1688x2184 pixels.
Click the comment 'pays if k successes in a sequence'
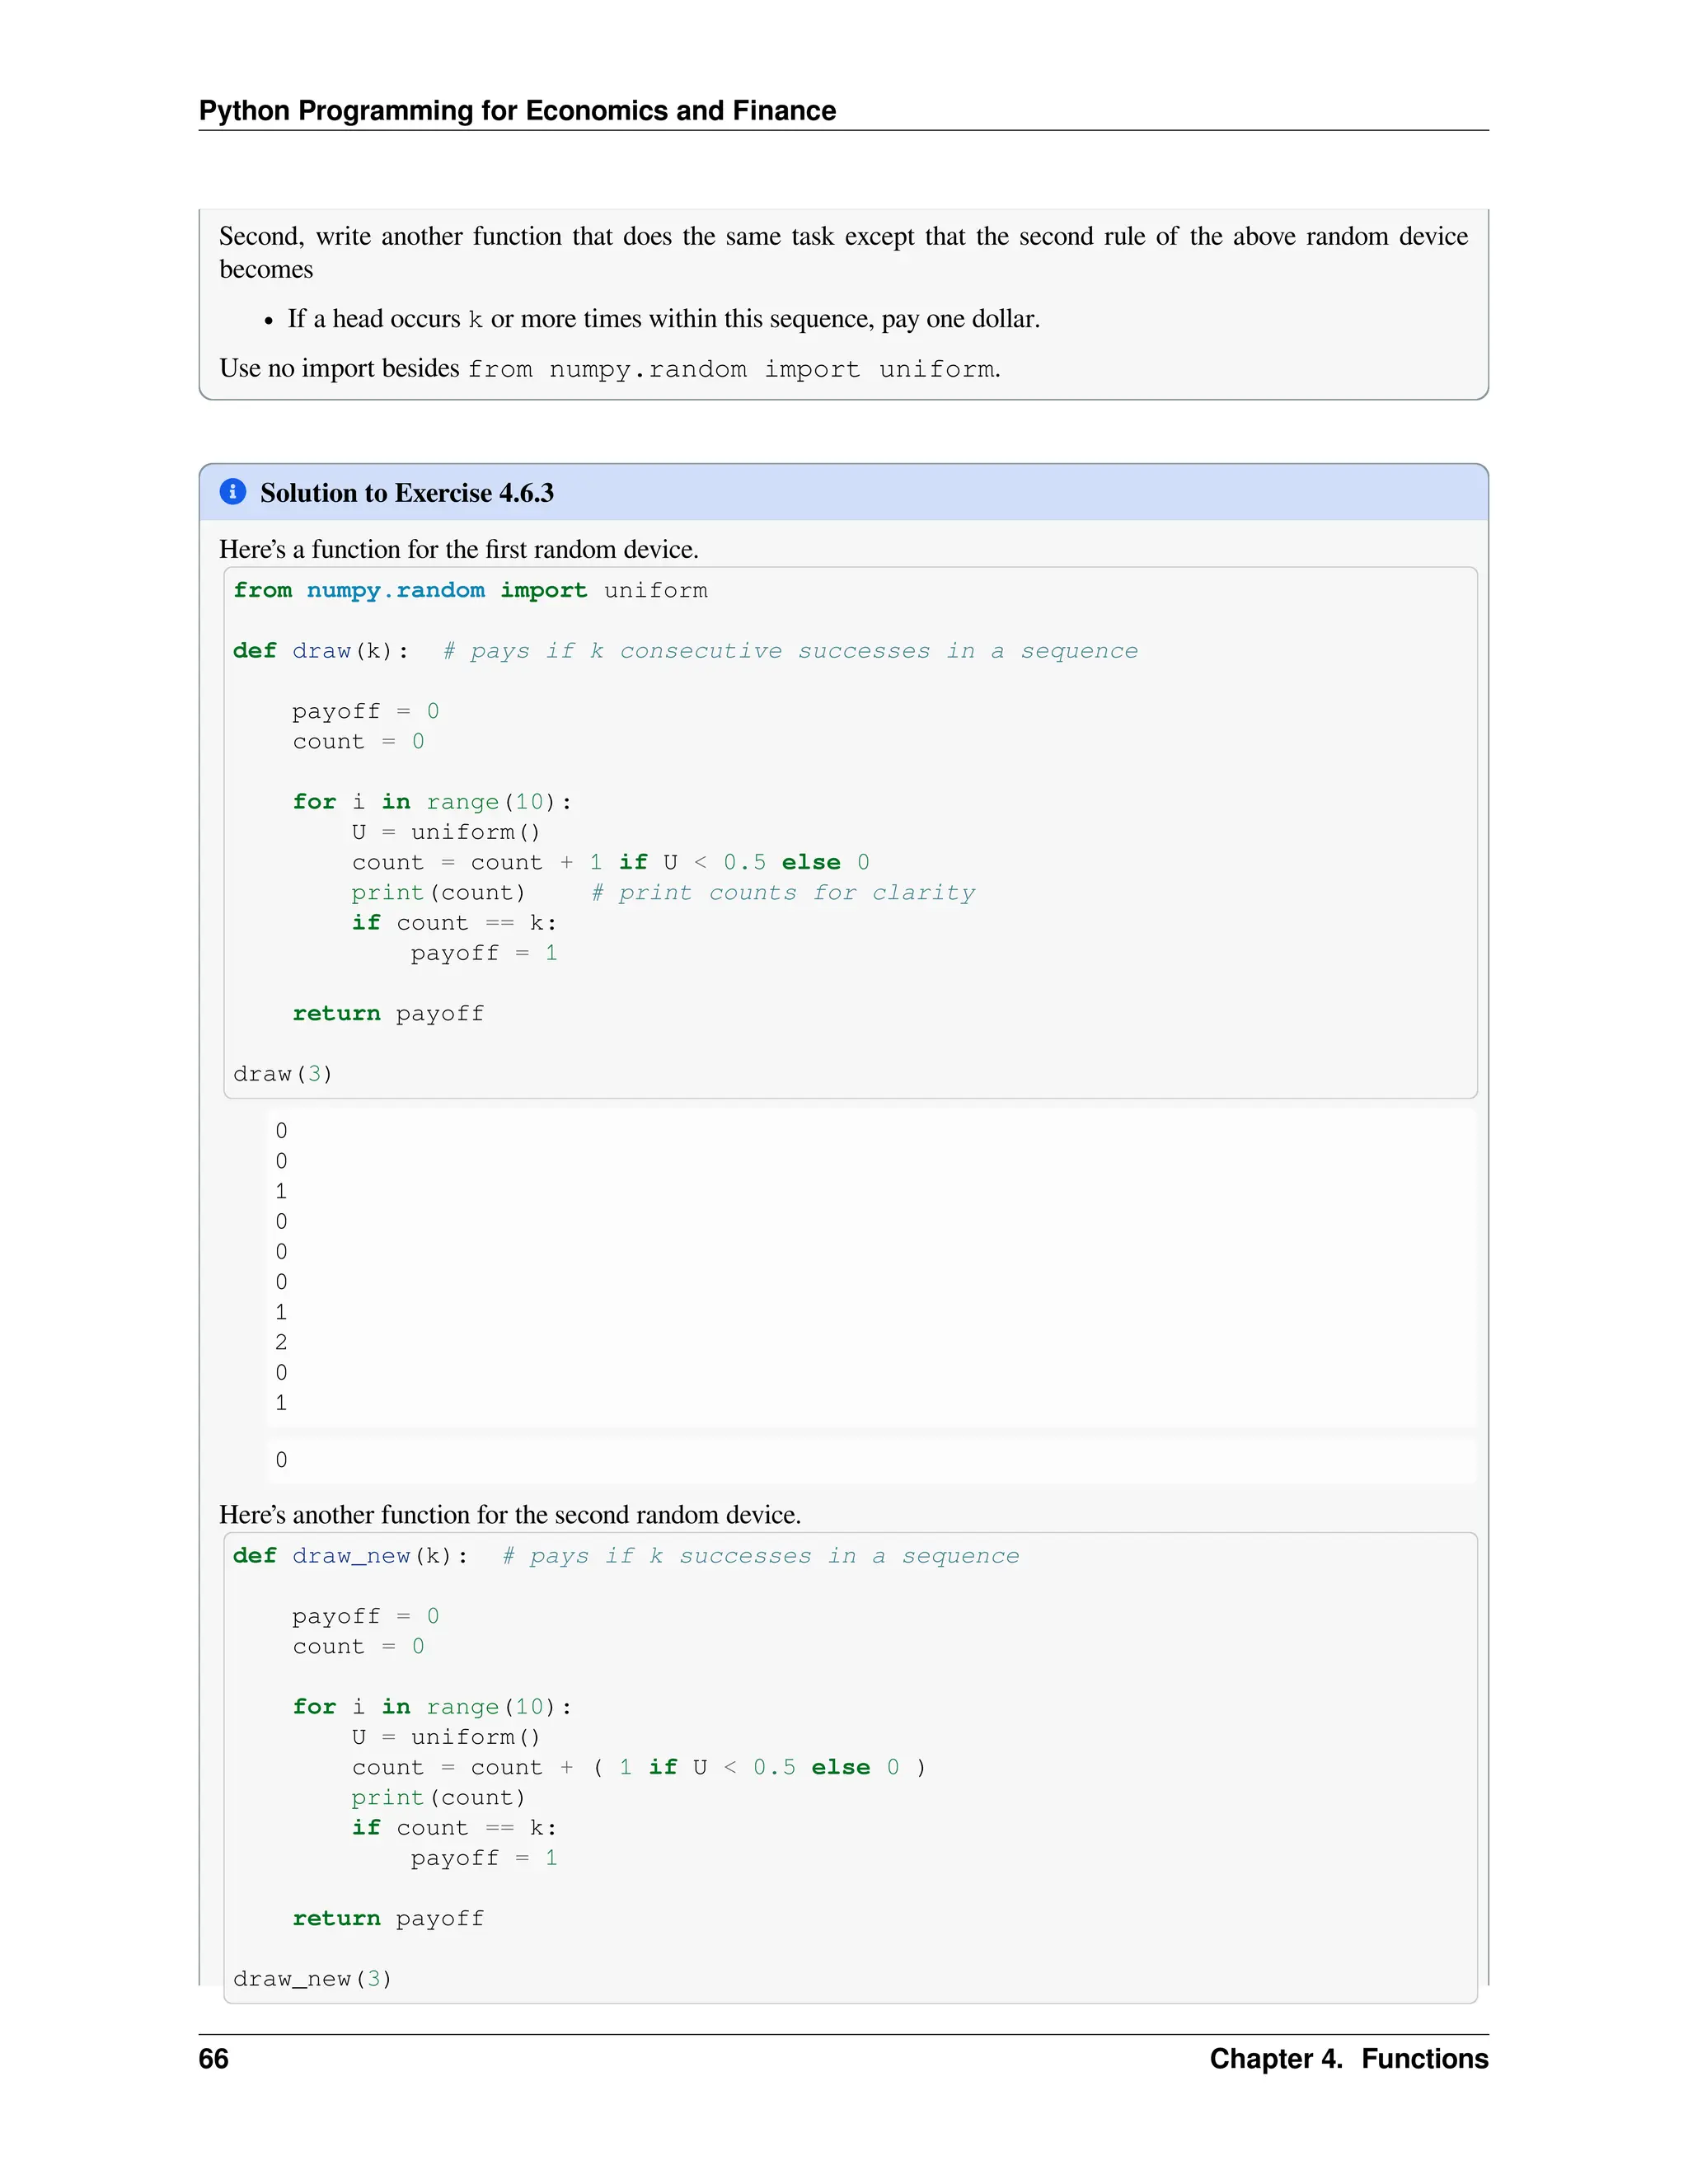760,1556
